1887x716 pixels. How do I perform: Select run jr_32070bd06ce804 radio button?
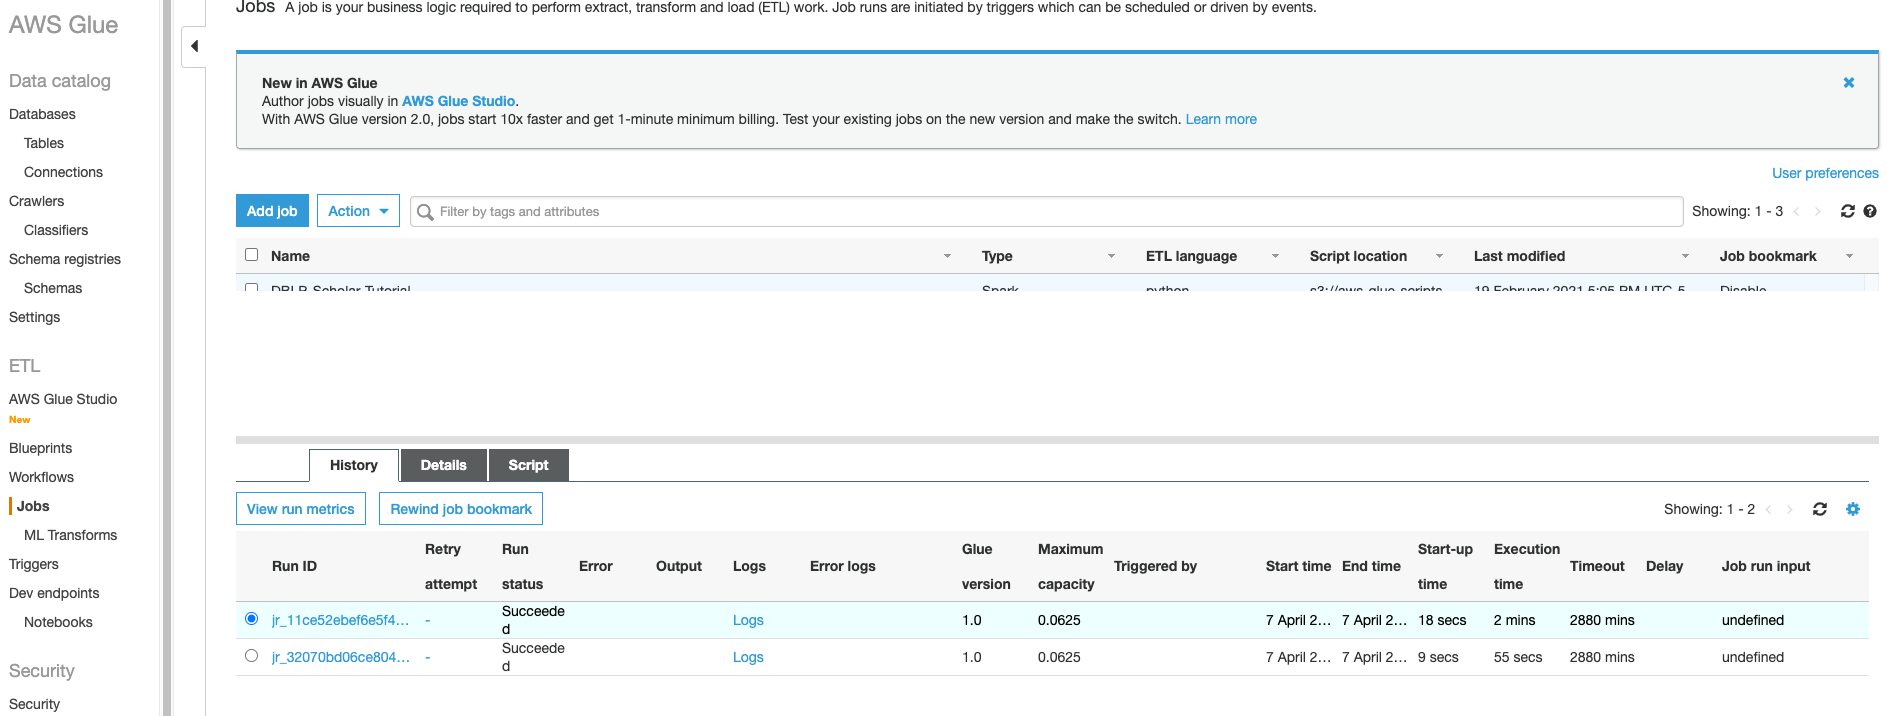[x=251, y=656]
